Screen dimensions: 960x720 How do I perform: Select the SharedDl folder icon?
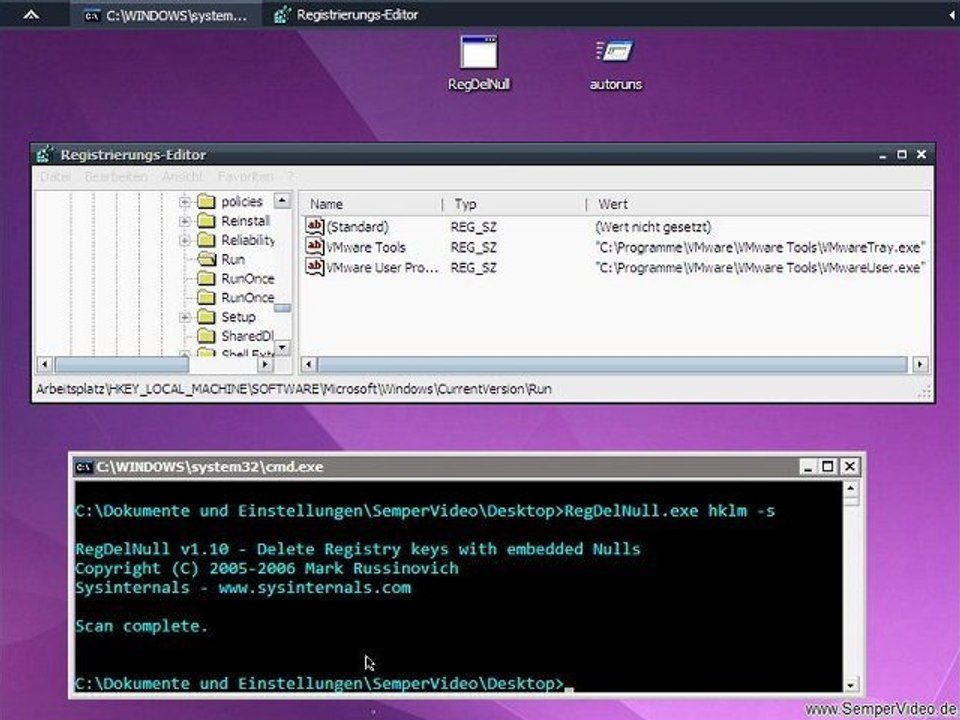(x=207, y=336)
